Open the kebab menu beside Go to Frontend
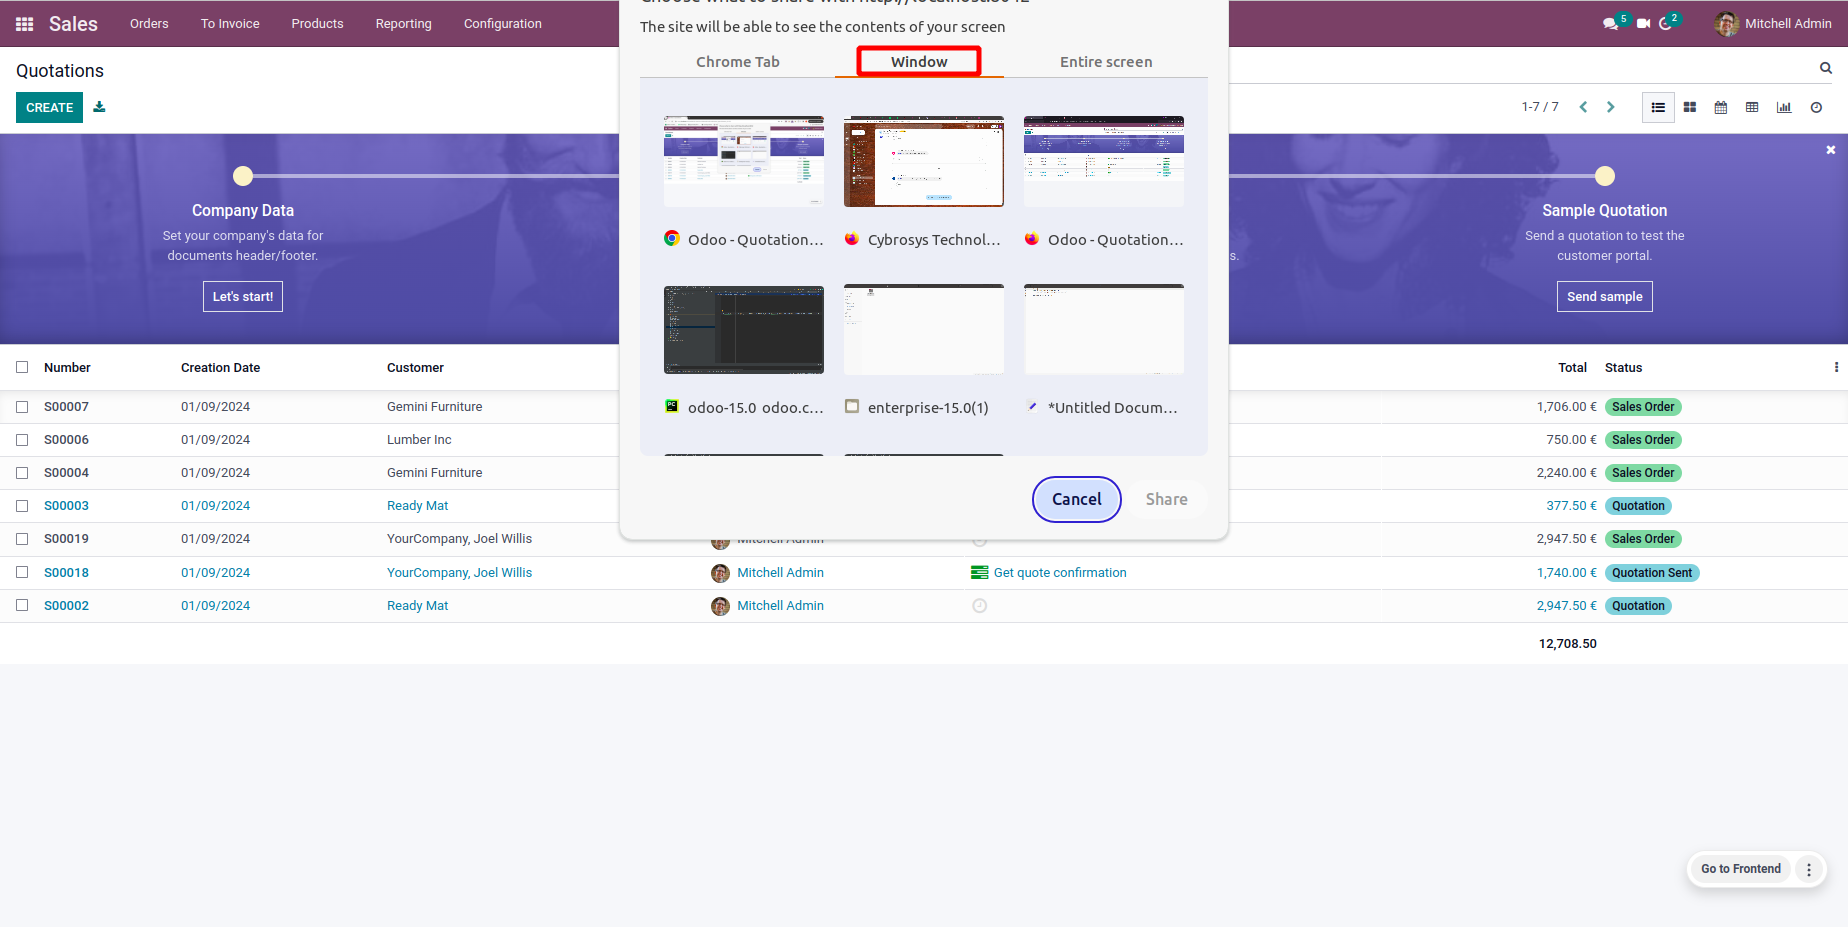1848x927 pixels. tap(1809, 869)
